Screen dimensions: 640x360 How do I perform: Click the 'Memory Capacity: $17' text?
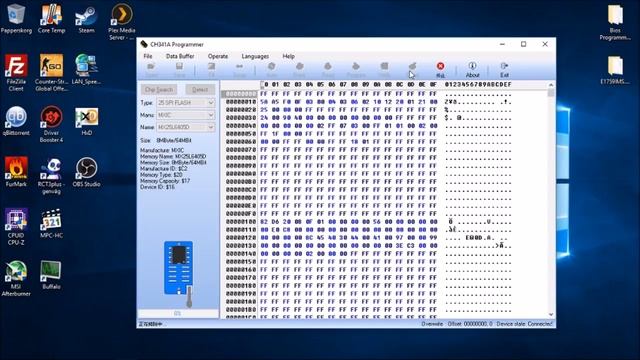(x=165, y=181)
